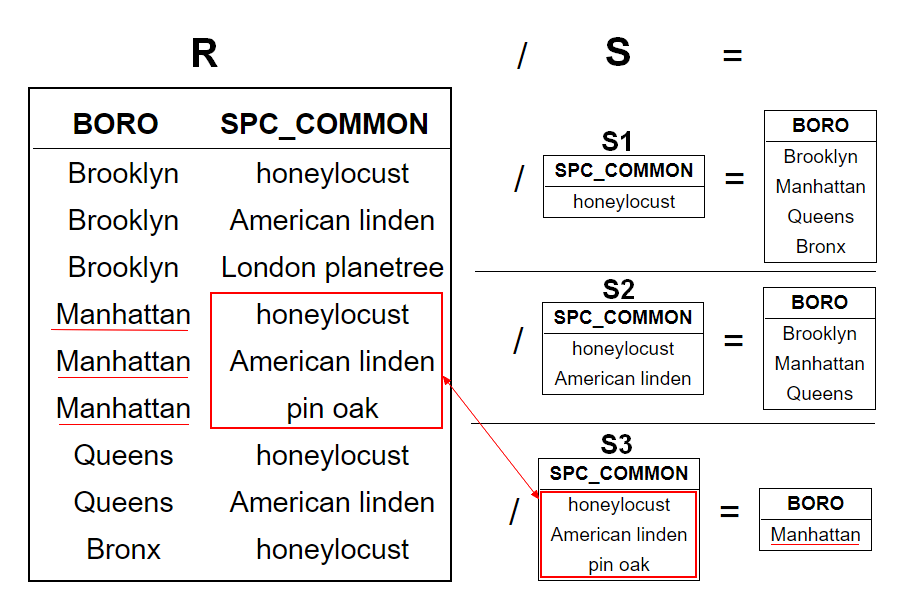The height and width of the screenshot is (605, 906).
Task: Click the BORO header of S1's result
Action: (x=820, y=126)
